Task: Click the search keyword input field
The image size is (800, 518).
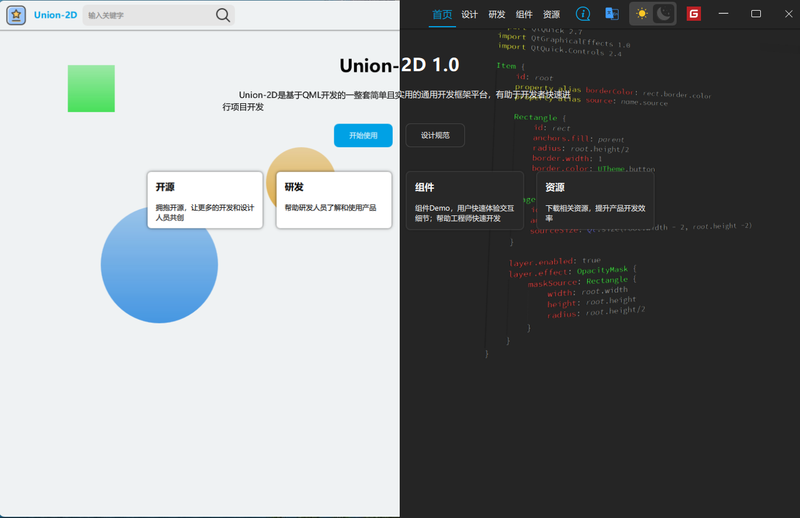Action: (148, 15)
